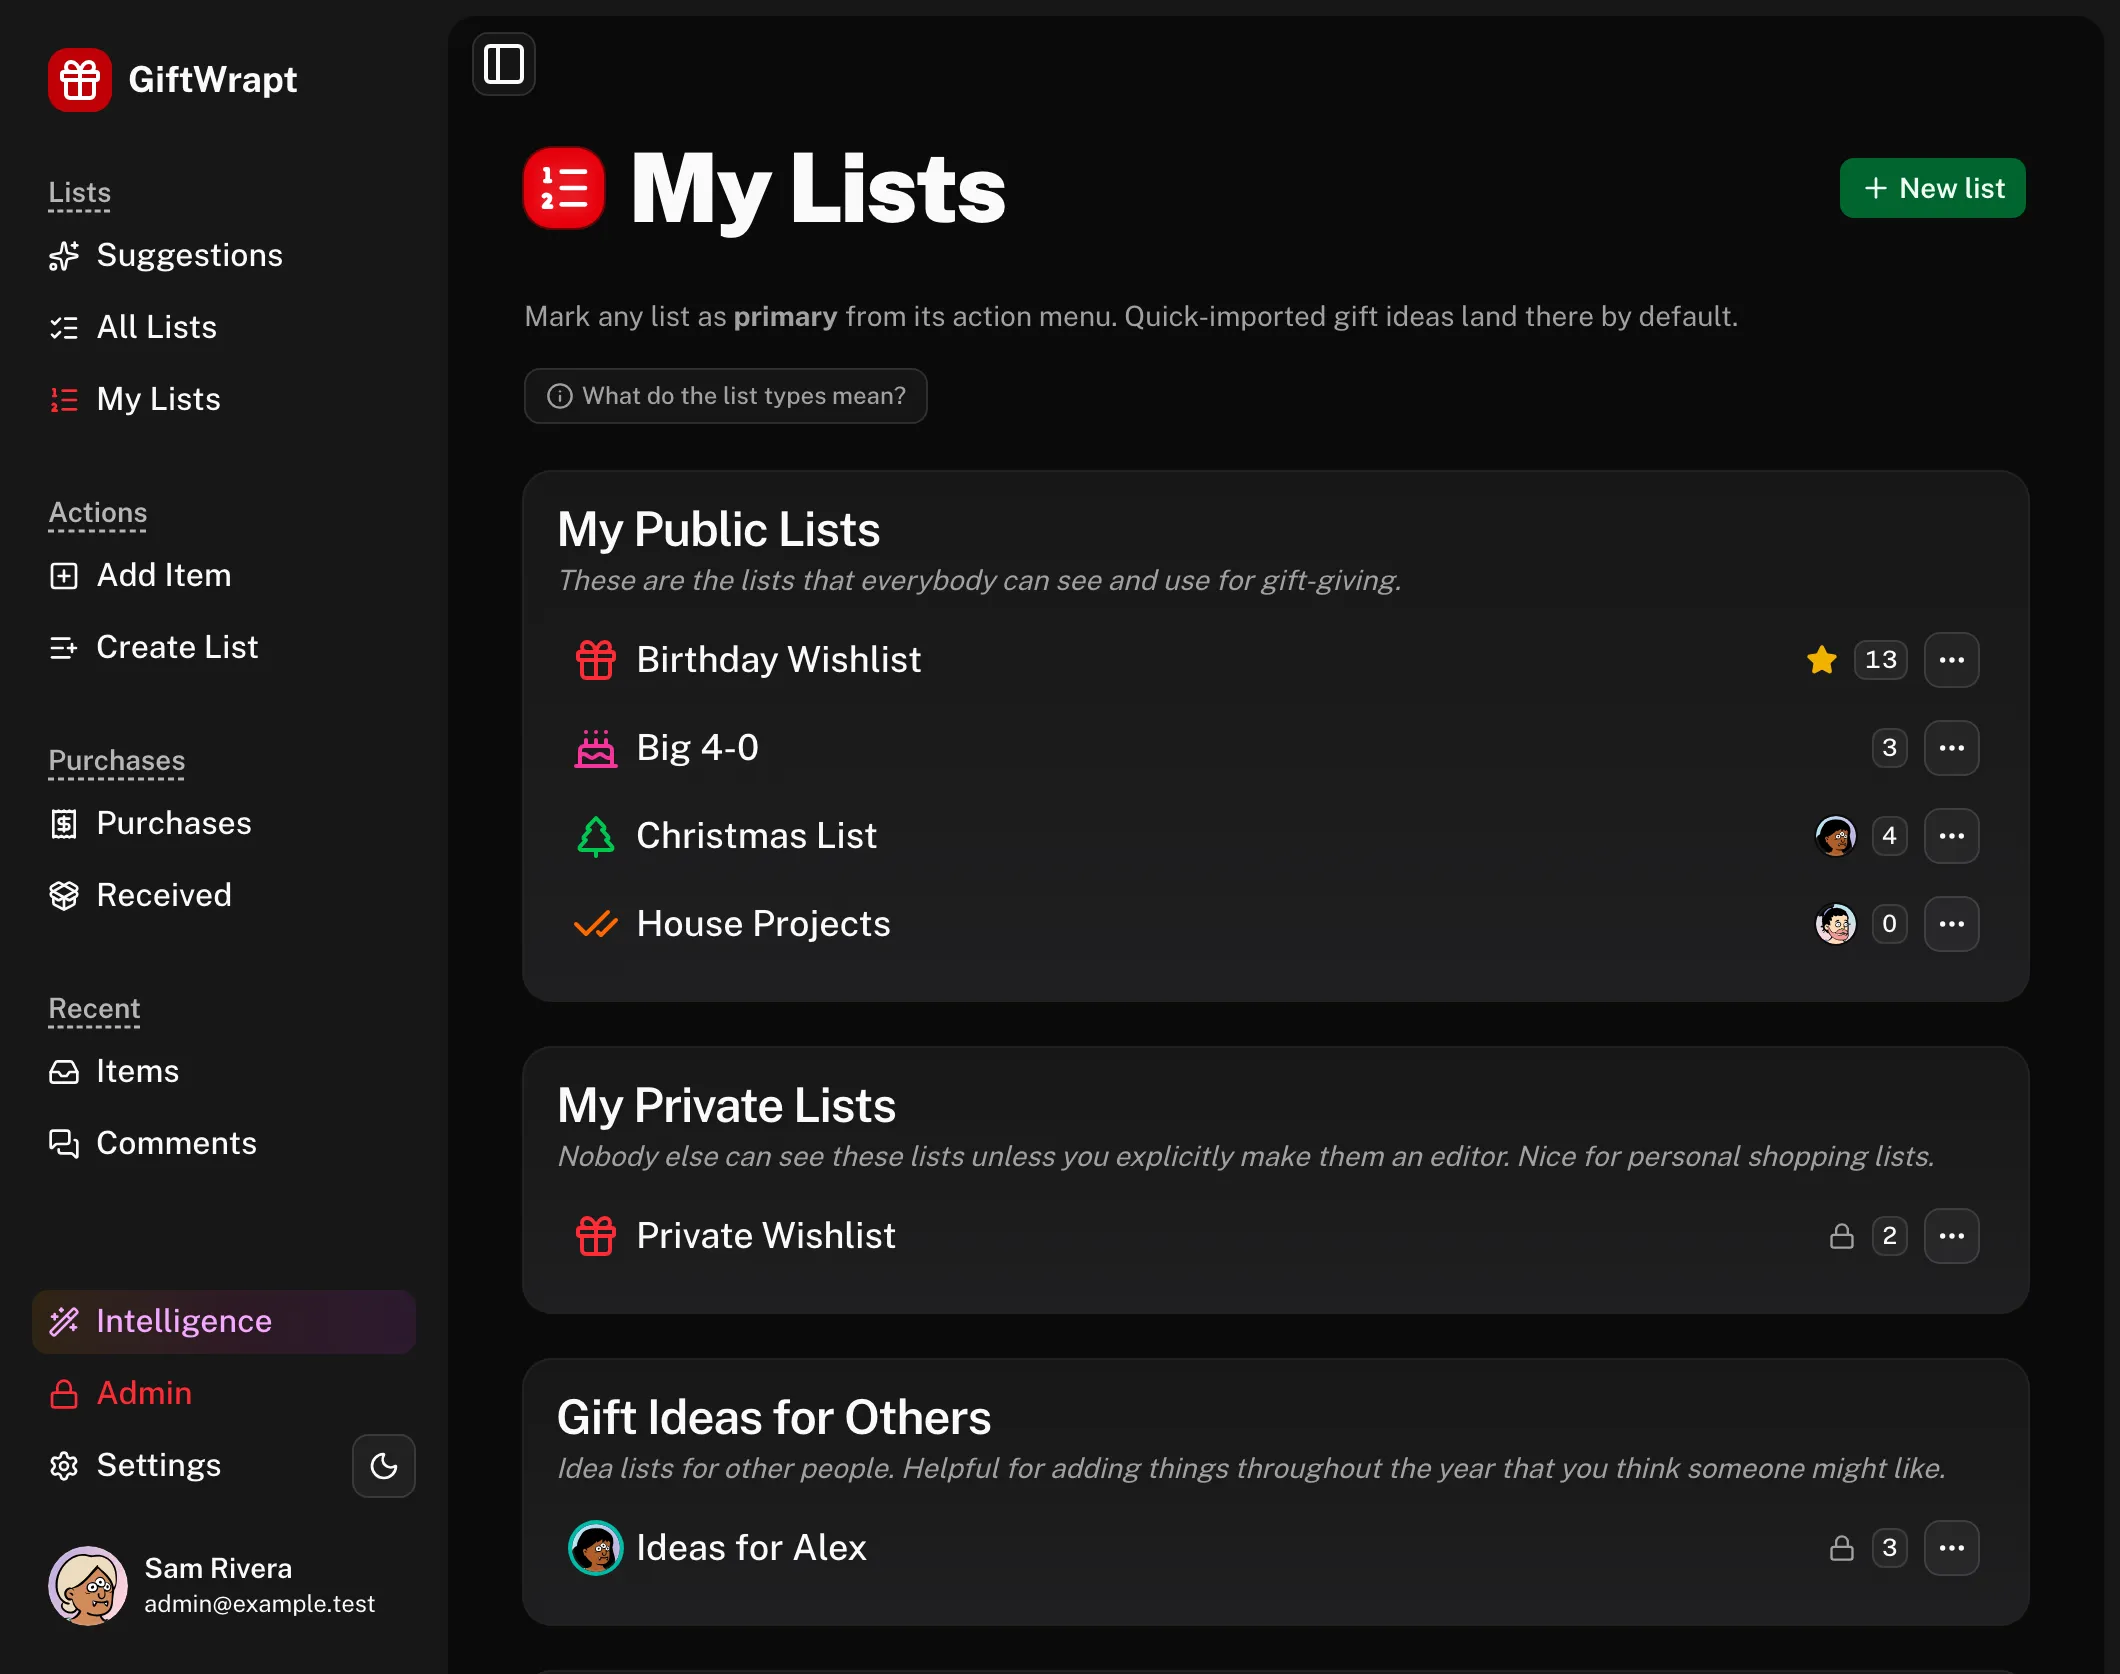Image resolution: width=2120 pixels, height=1674 pixels.
Task: Click the checklist icon next to All Lists
Action: coord(64,328)
